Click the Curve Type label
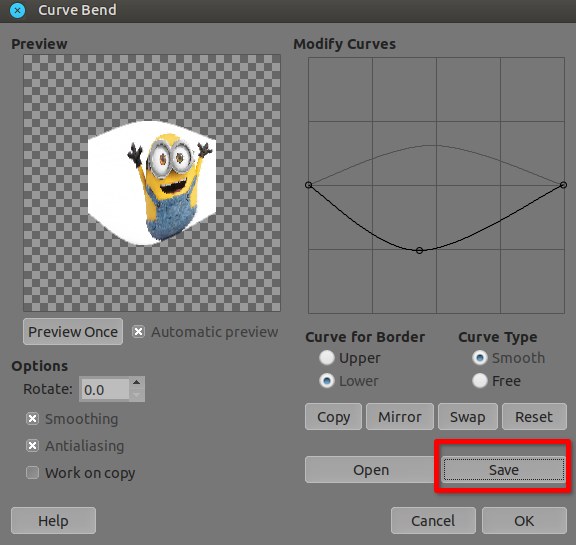The width and height of the screenshot is (576, 545). click(x=497, y=337)
